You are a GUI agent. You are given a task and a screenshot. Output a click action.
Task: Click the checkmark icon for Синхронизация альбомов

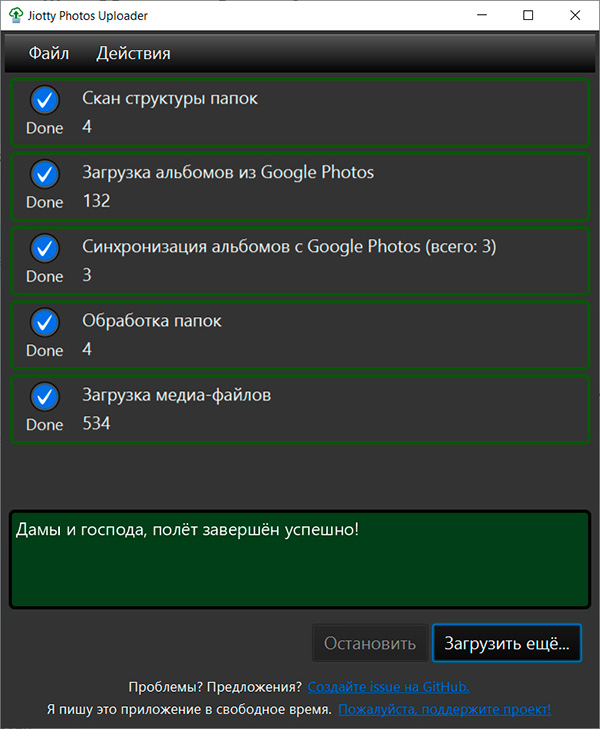click(x=44, y=247)
